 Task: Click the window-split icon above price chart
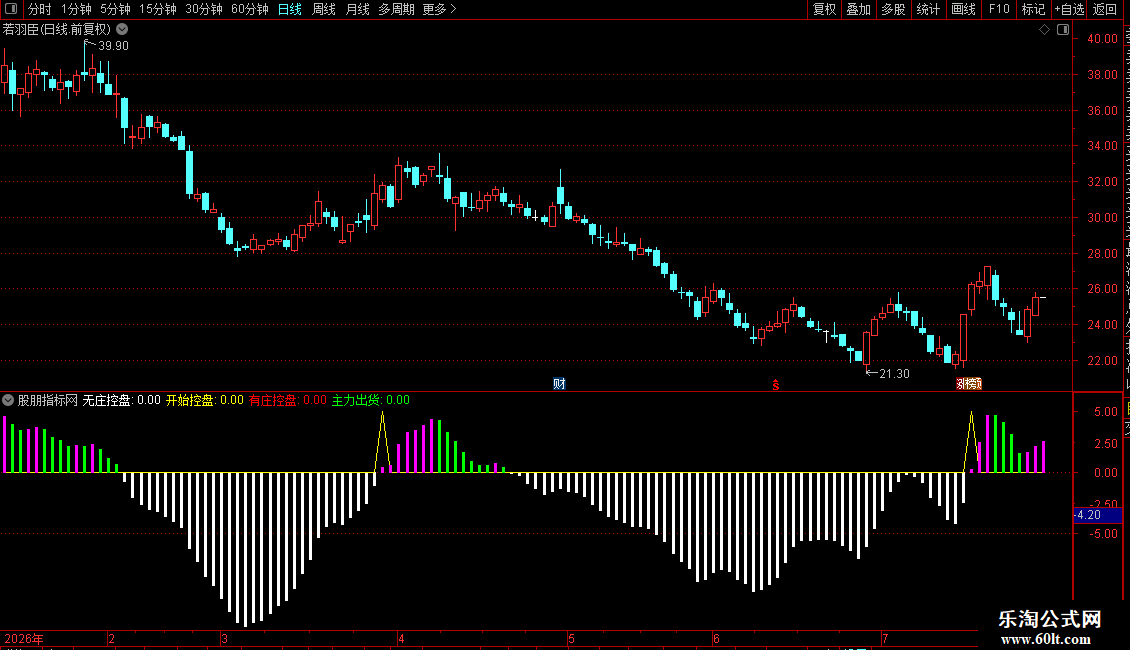point(1063,30)
